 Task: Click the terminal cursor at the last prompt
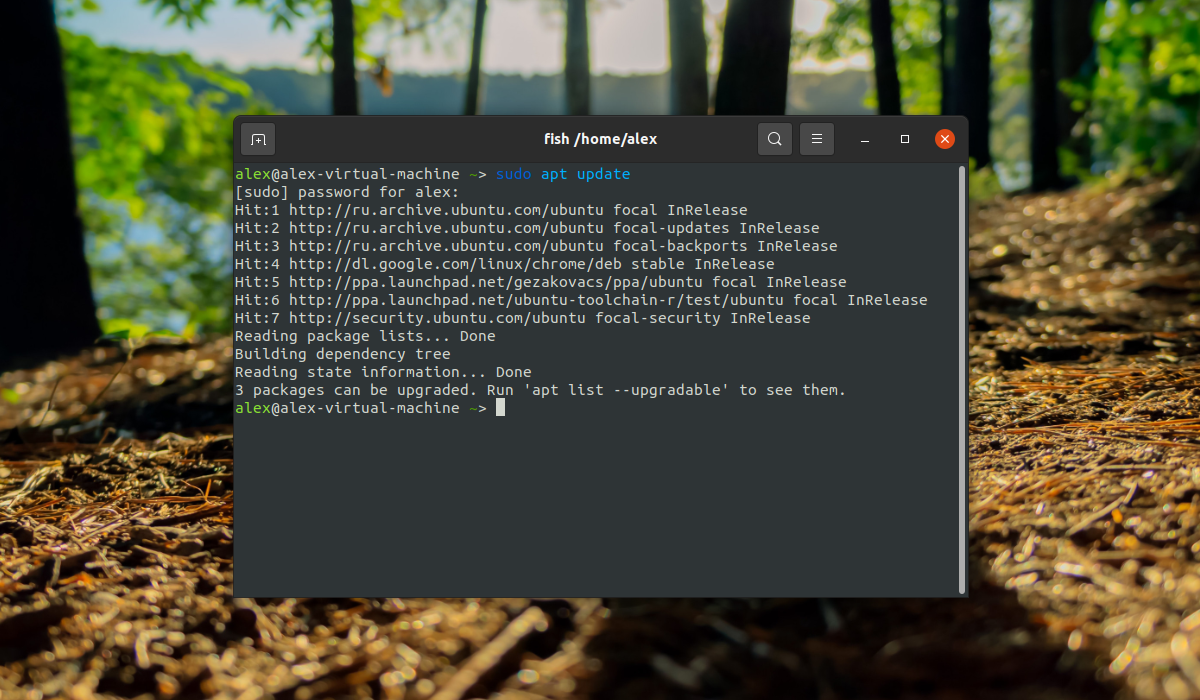tap(500, 408)
